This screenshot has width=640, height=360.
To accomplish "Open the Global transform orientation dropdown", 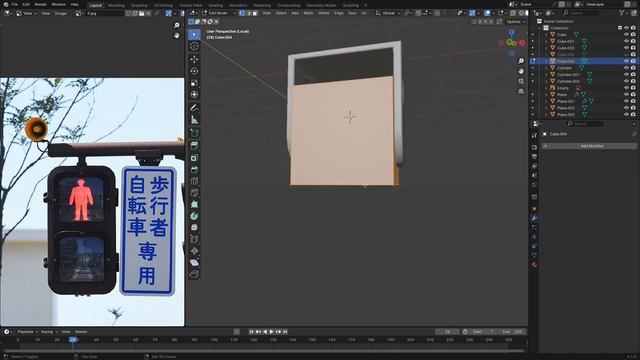I will point(388,13).
